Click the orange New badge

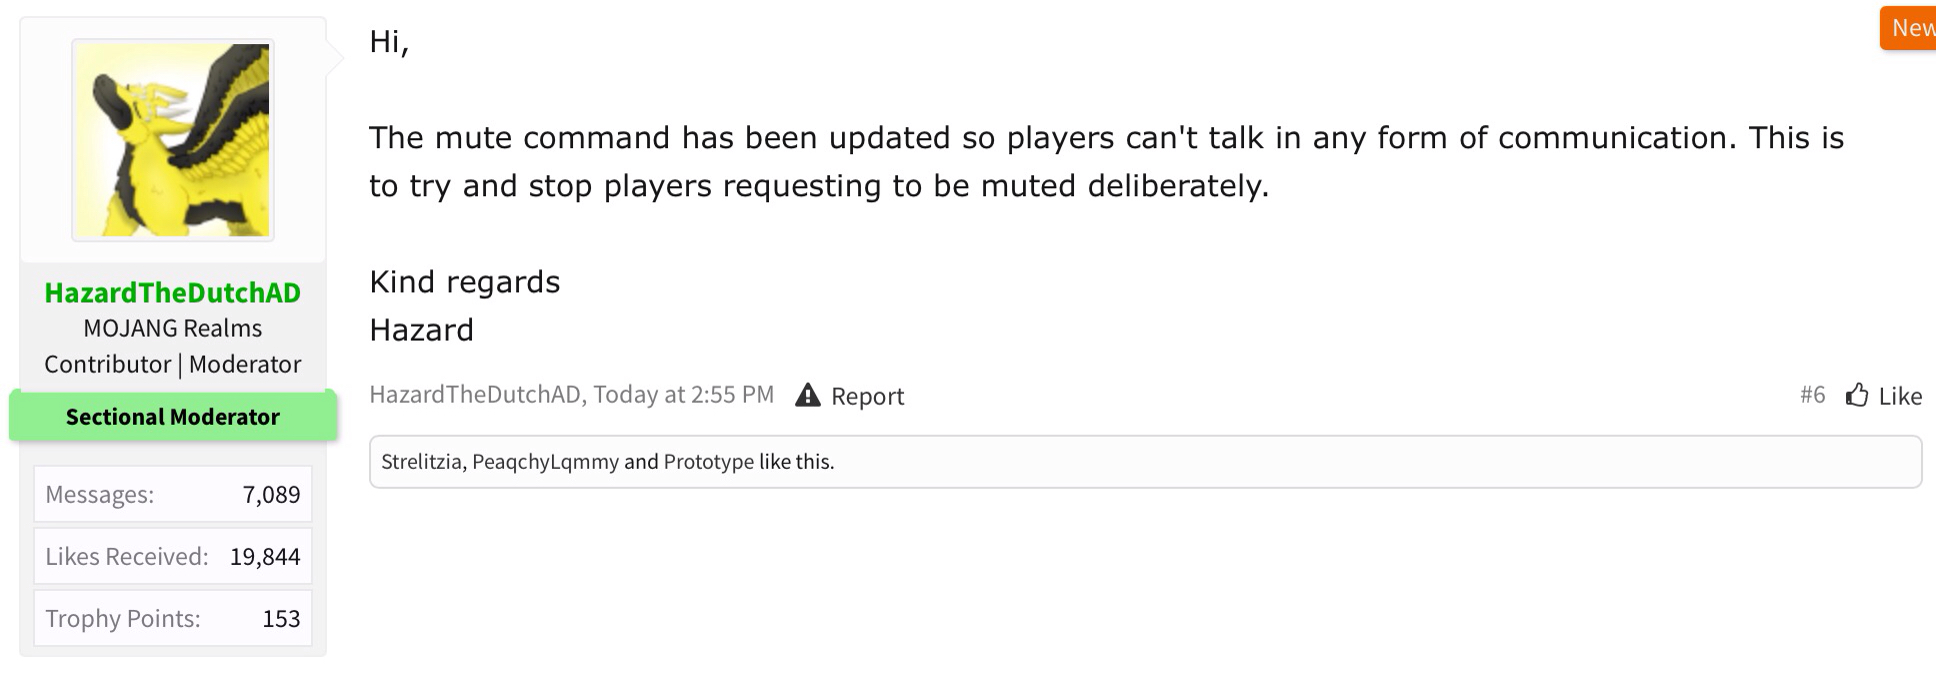point(1908,28)
